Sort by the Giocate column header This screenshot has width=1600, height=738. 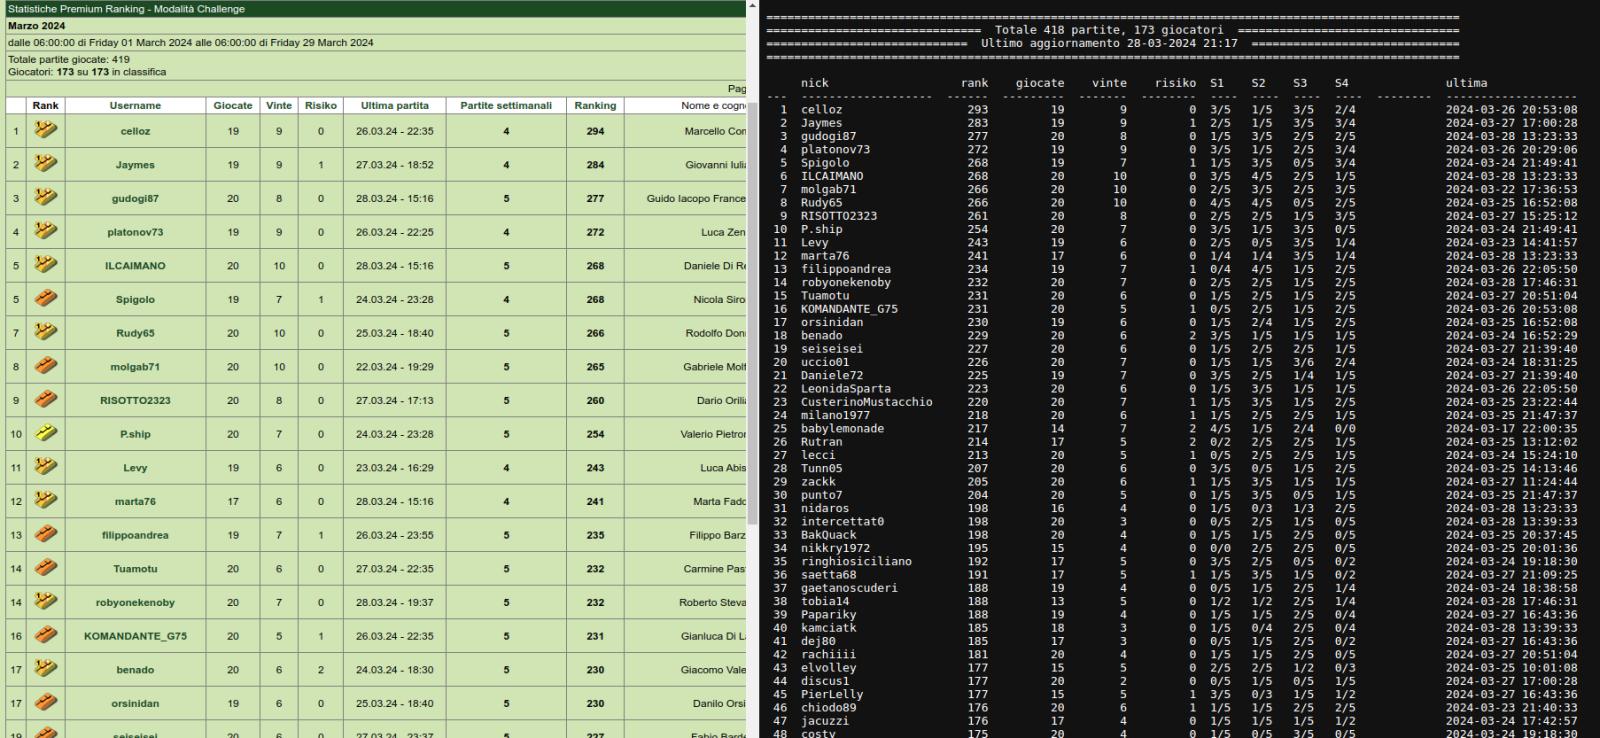(x=233, y=105)
